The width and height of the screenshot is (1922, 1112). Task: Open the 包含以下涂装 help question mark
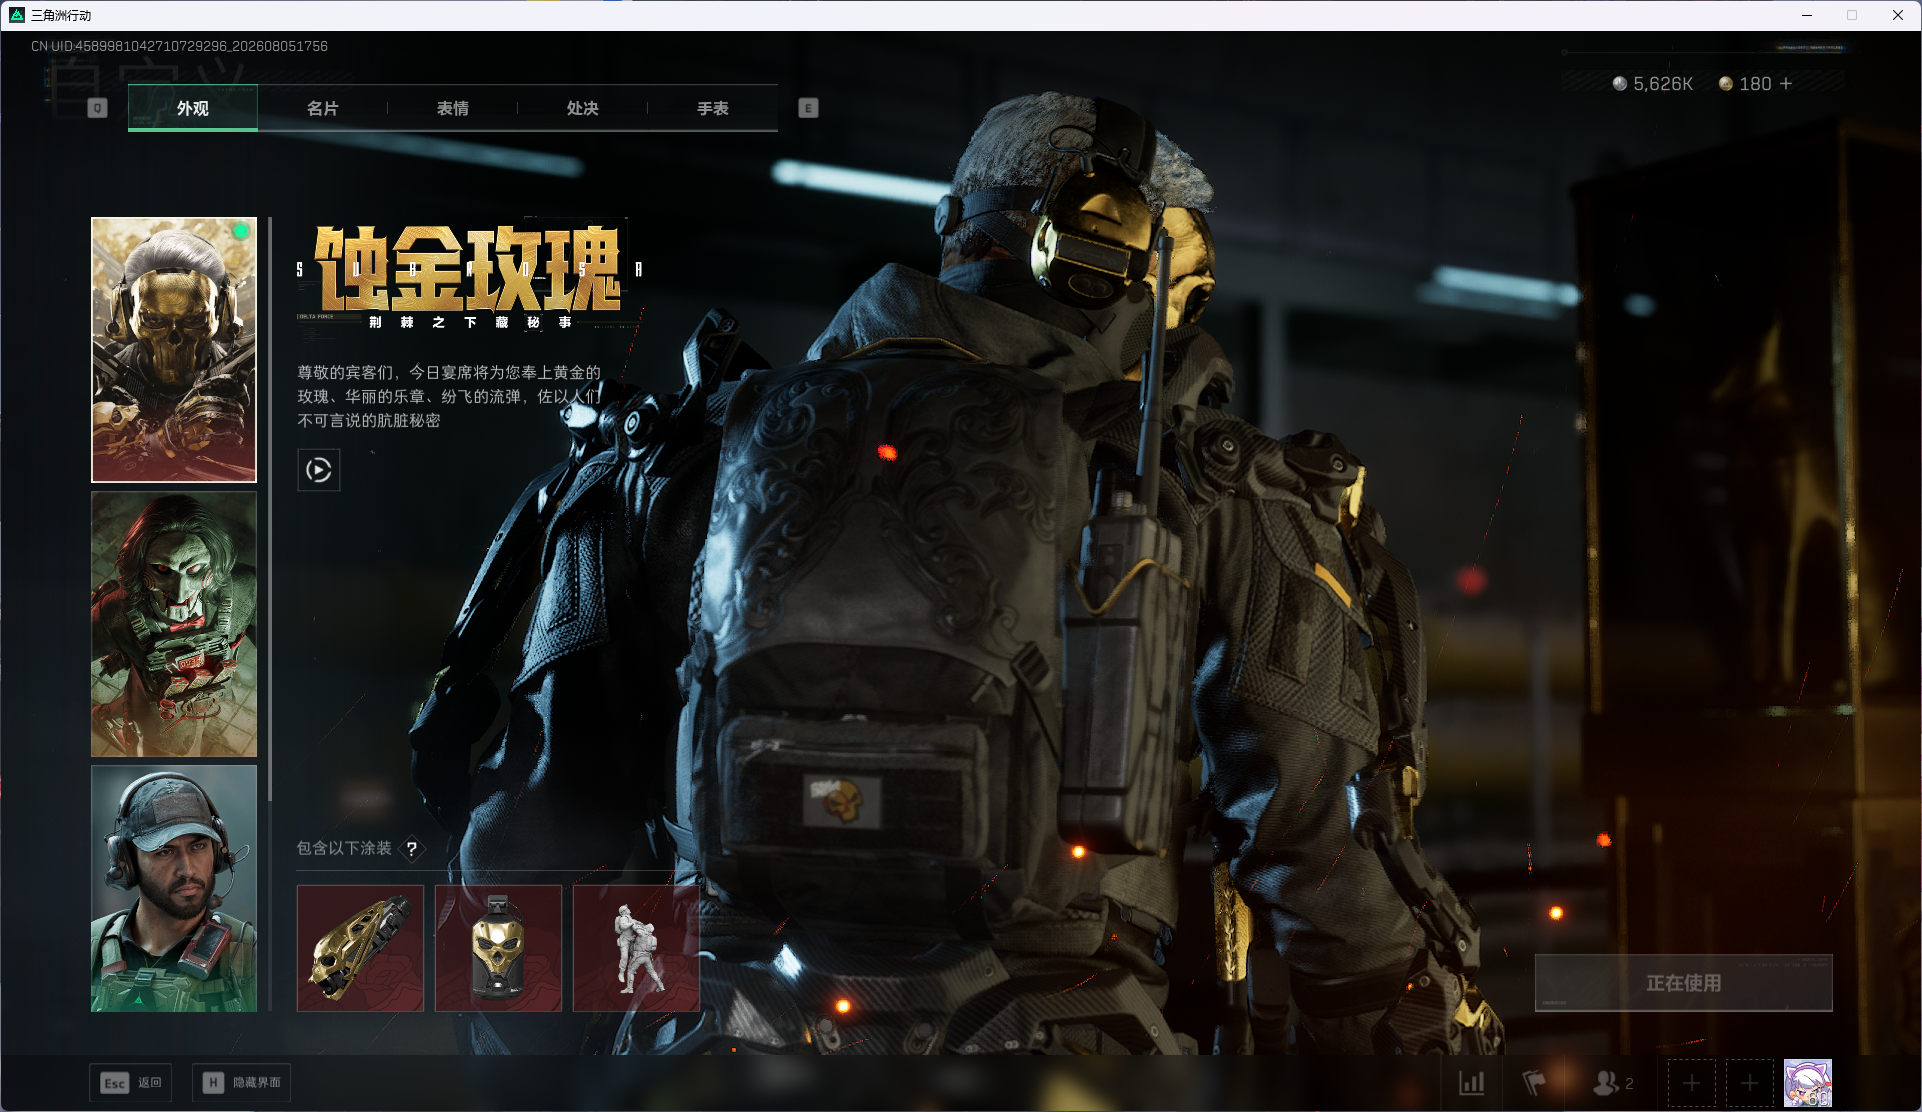click(412, 849)
